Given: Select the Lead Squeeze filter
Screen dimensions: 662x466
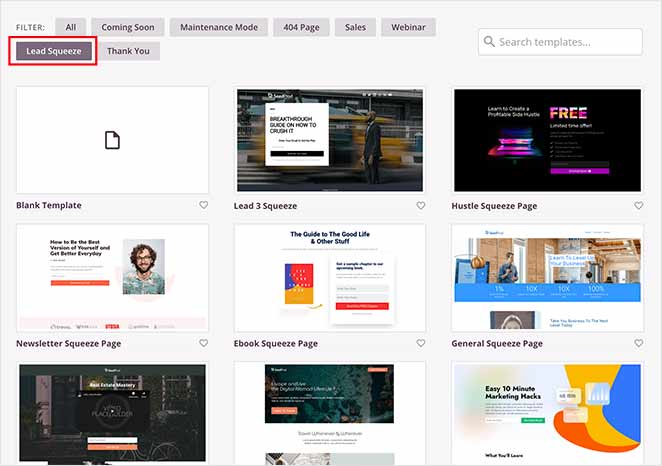Looking at the screenshot, I should [52, 51].
